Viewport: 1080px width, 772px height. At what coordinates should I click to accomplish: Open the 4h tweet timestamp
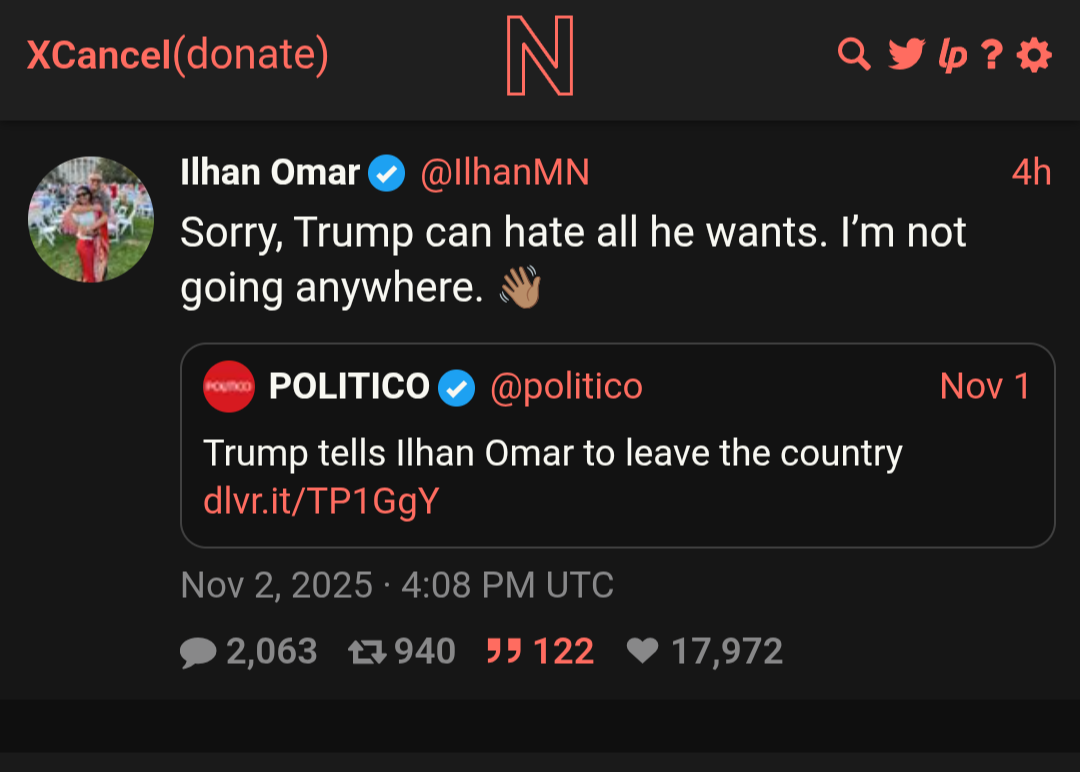[x=1031, y=173]
